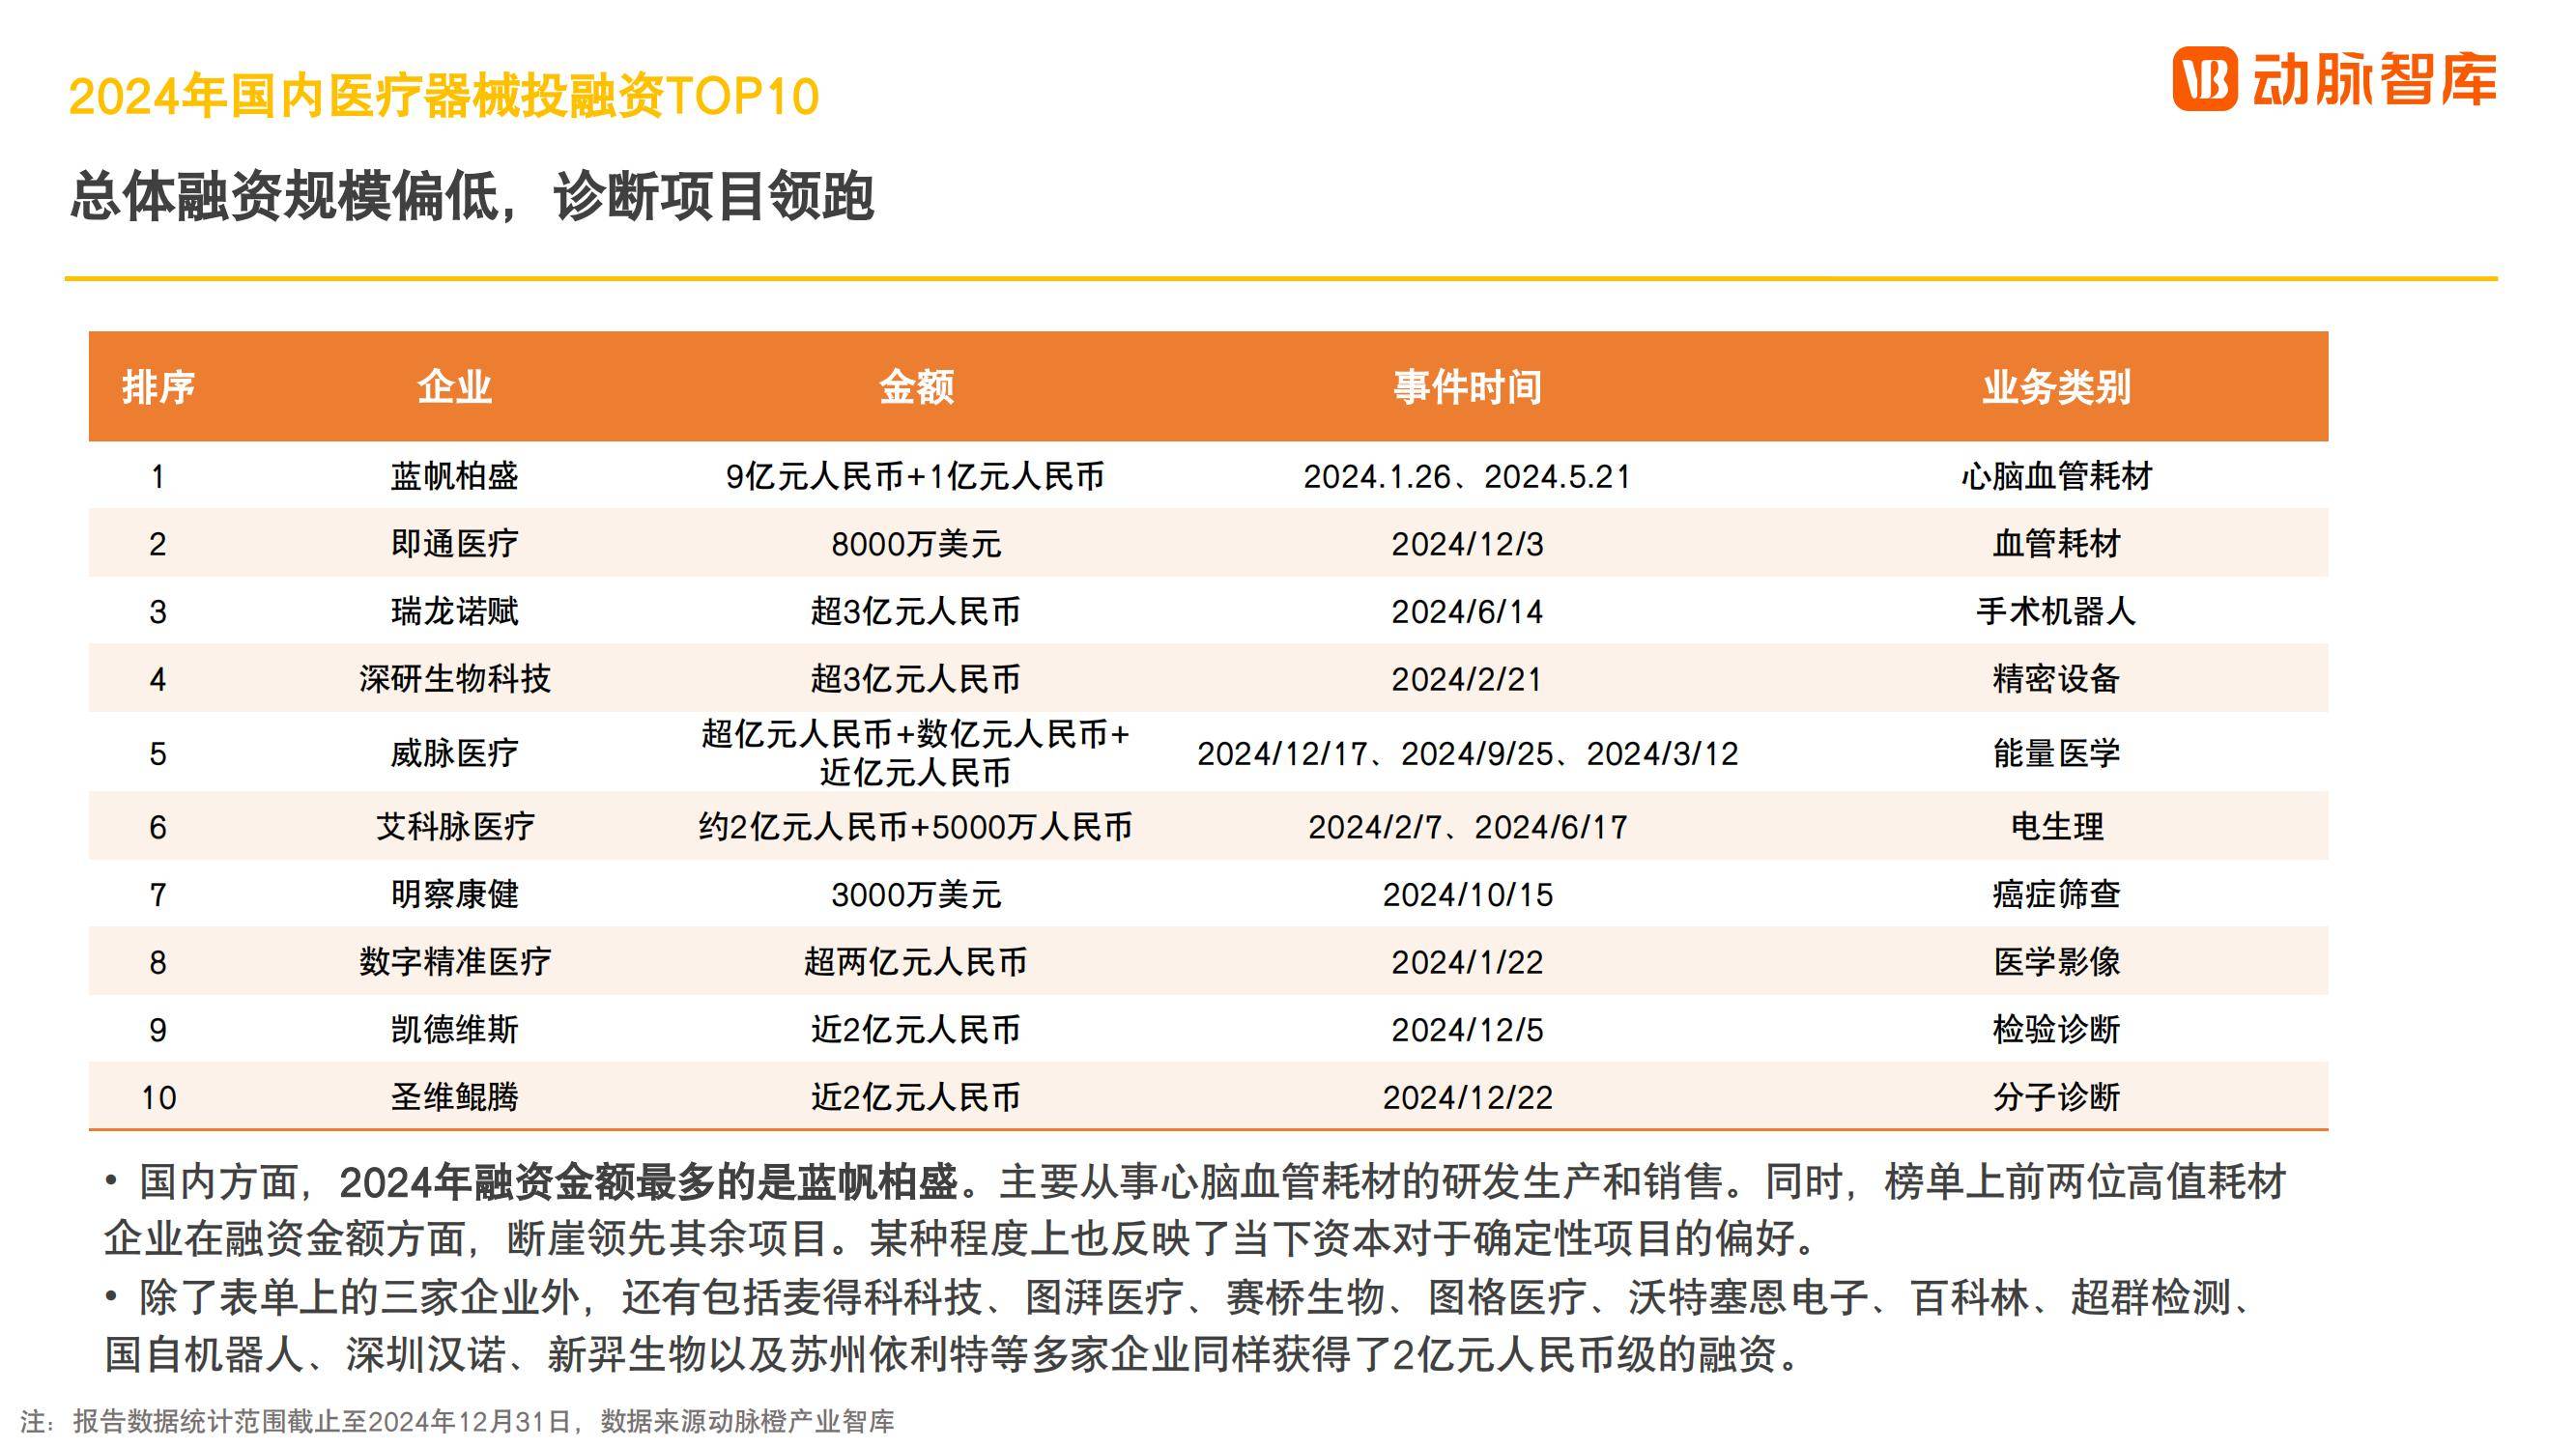Select 超3亿元人民币 in 瑞龙诺赋 row
This screenshot has width=2576, height=1448.
click(x=915, y=611)
